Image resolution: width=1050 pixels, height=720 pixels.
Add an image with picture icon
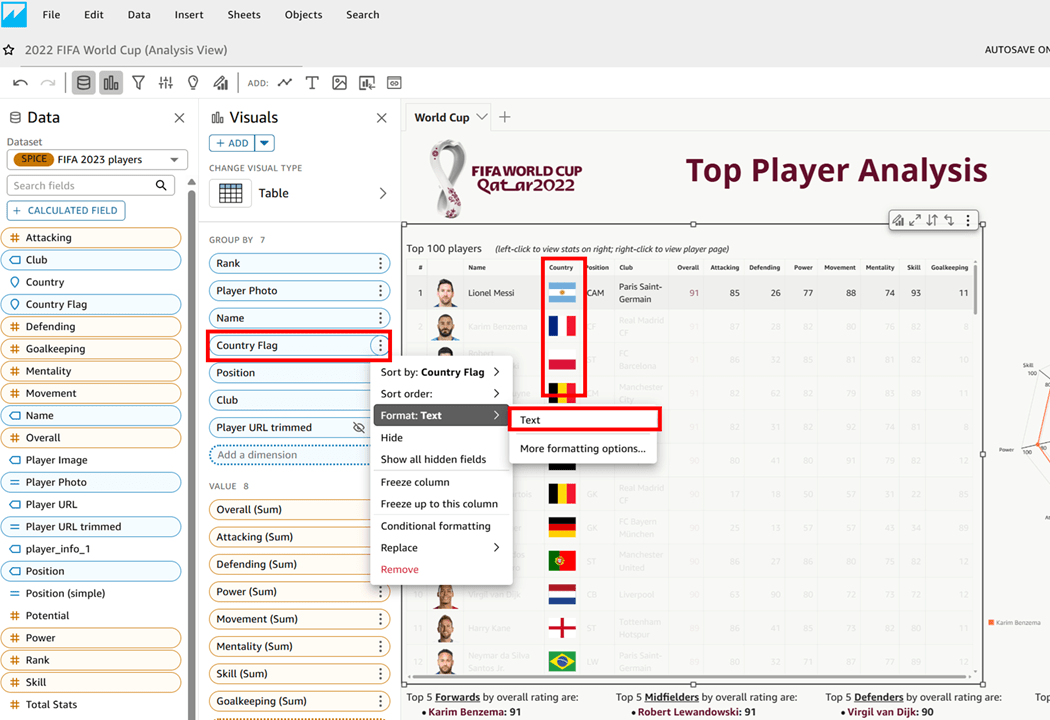340,83
